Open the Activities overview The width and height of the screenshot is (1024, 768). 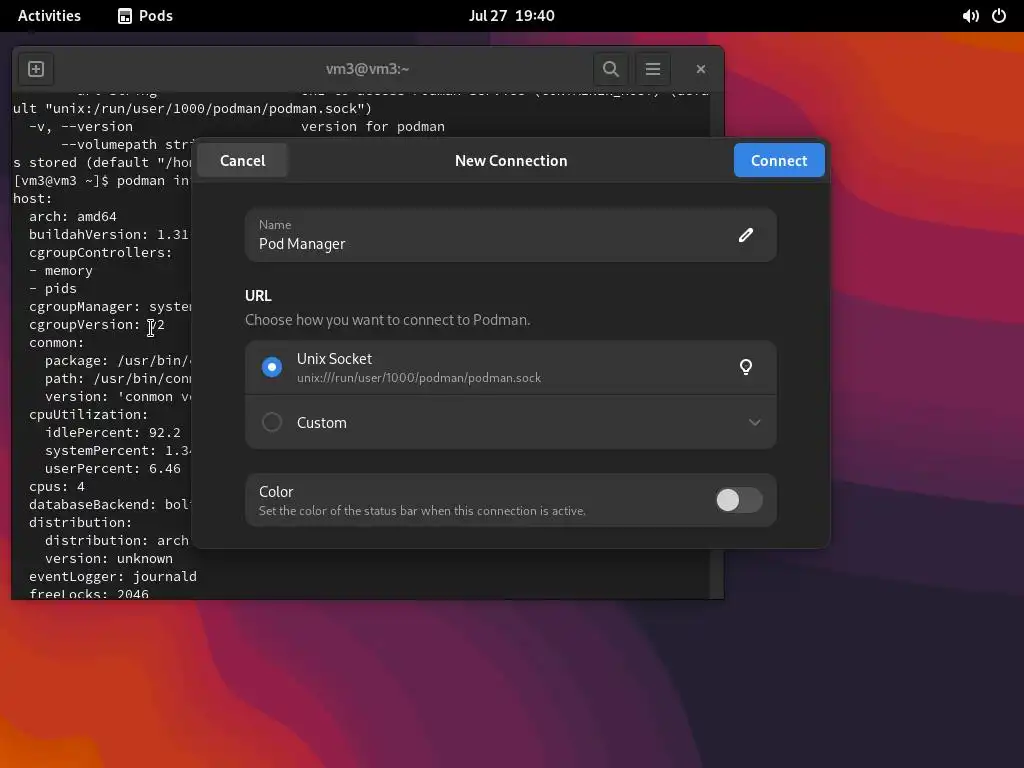[49, 16]
